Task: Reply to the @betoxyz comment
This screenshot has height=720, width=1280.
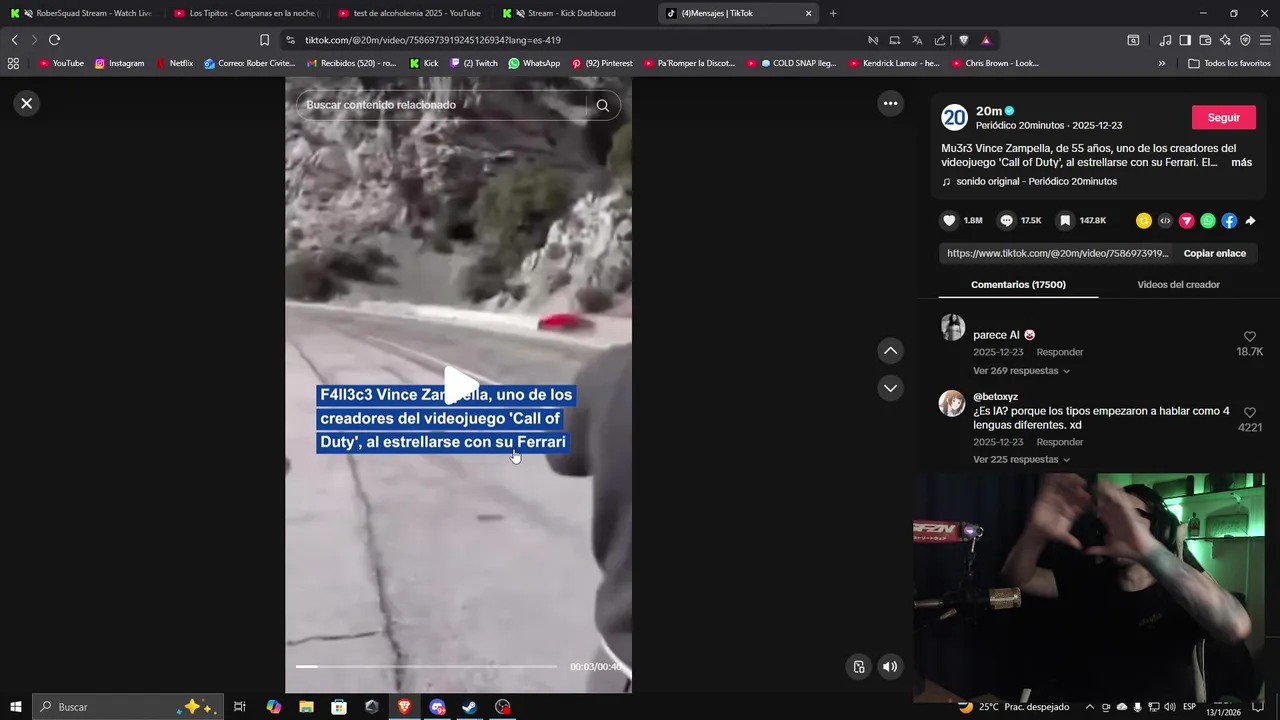Action: click(x=1059, y=441)
